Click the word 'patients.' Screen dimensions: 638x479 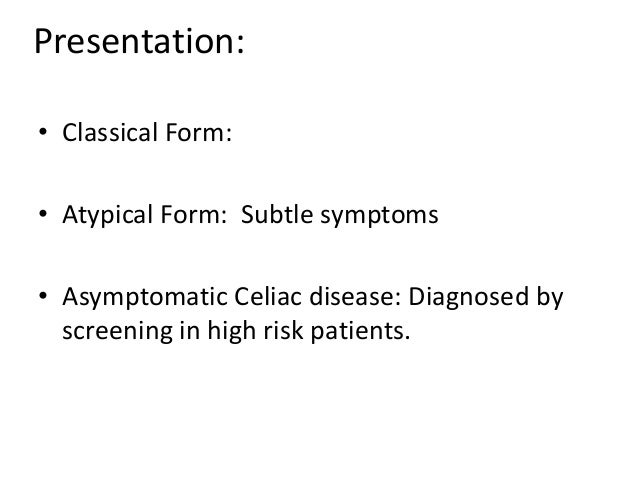point(360,331)
